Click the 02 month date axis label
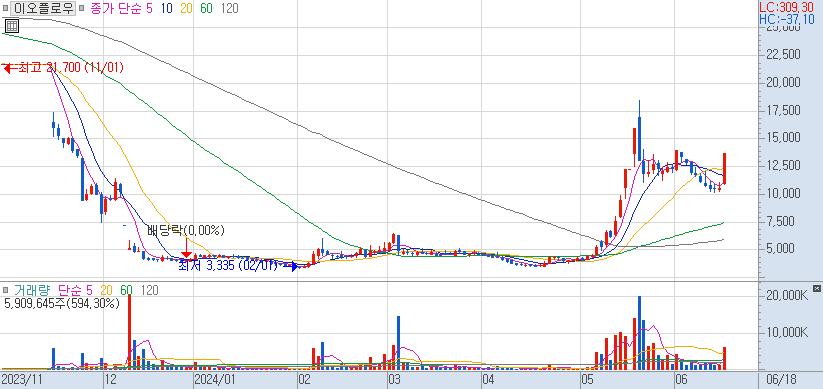This screenshot has width=823, height=389. pos(304,379)
